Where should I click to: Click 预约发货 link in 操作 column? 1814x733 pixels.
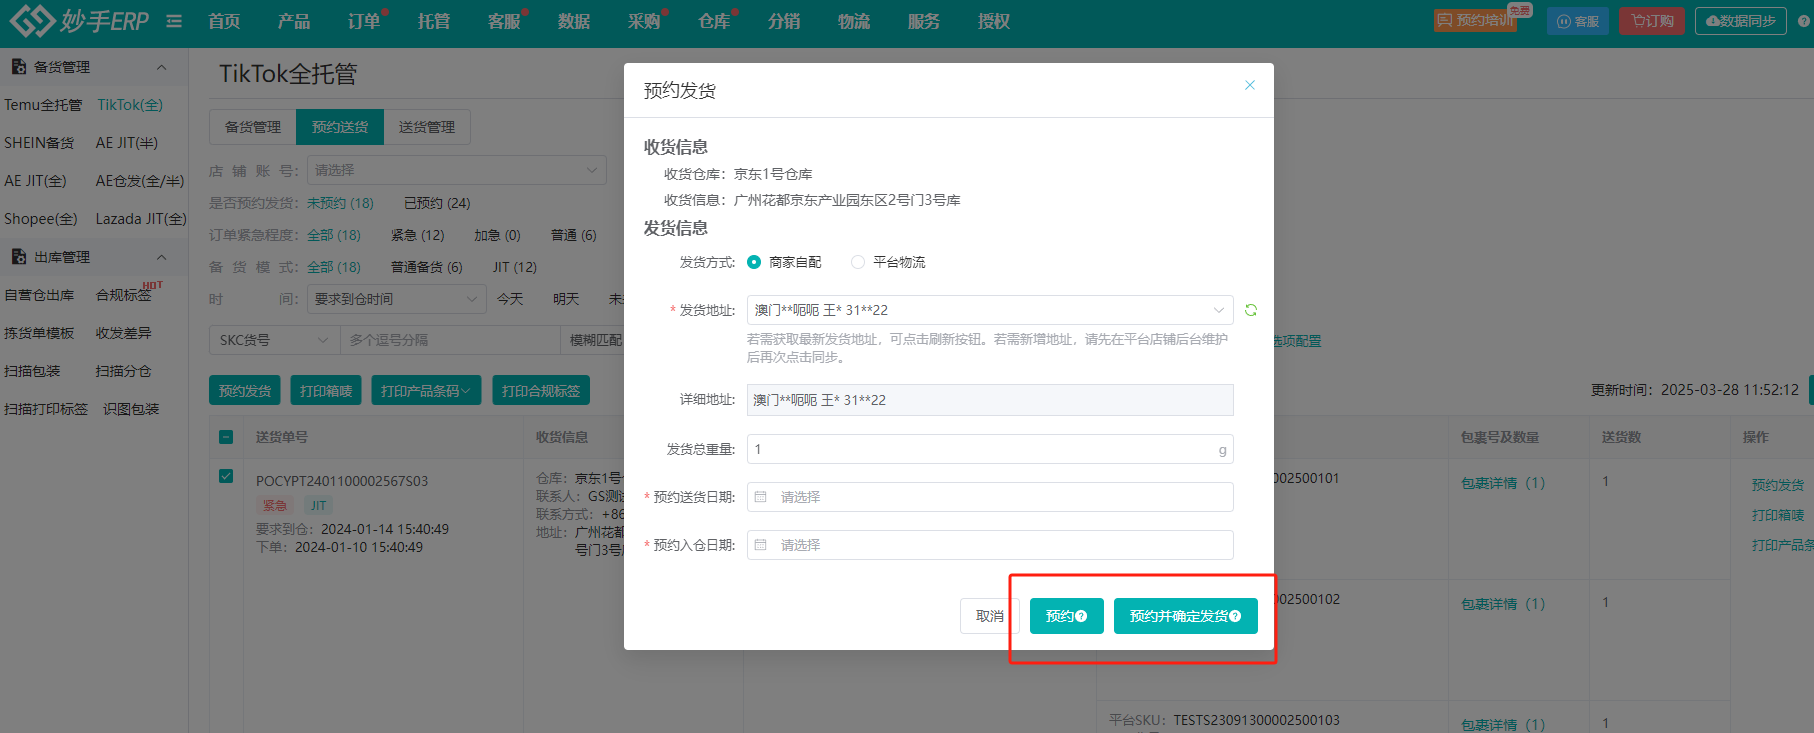[x=1778, y=485]
